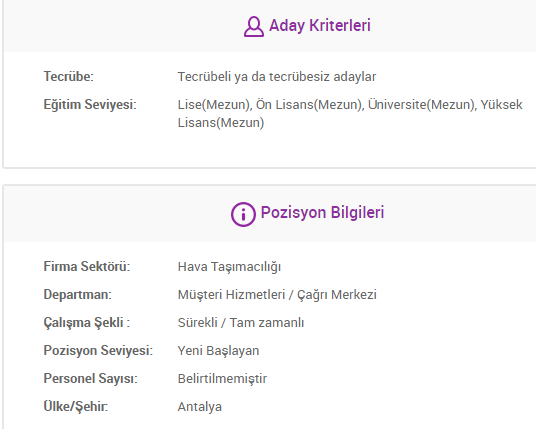Select the Aday Kriterleri heading
This screenshot has width=536, height=429.
coord(320,26)
